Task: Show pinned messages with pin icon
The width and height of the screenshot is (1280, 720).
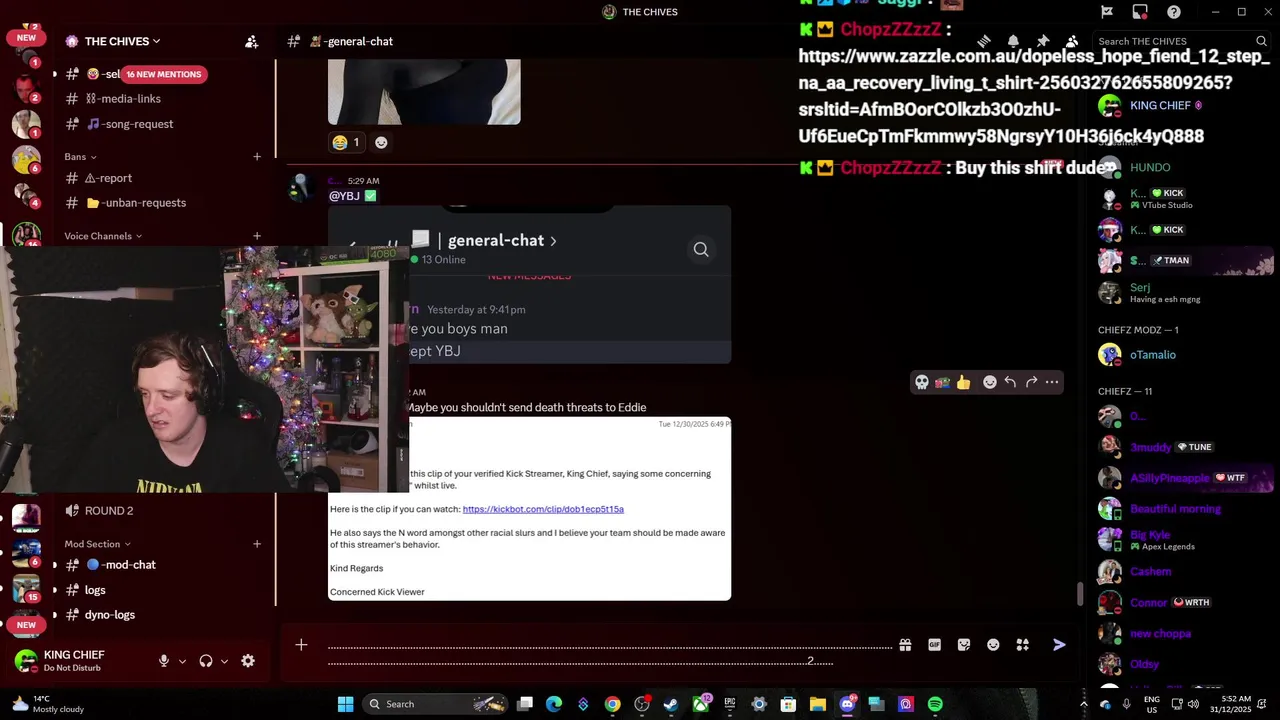Action: (x=1042, y=41)
